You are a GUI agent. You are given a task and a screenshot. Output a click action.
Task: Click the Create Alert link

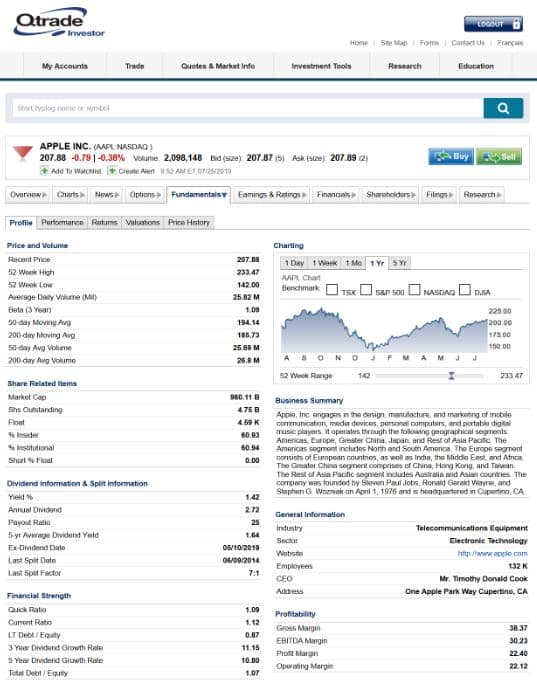[136, 171]
